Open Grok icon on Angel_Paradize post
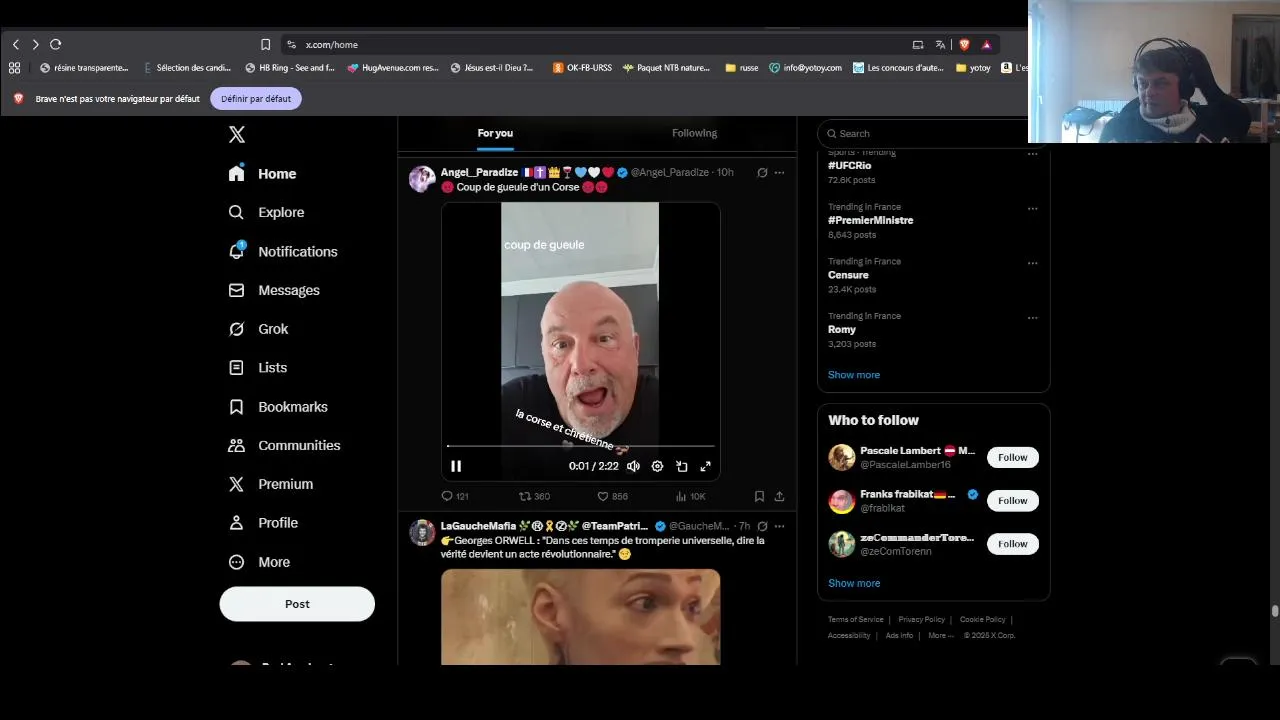Screen dimensions: 1280x720 (x=762, y=173)
